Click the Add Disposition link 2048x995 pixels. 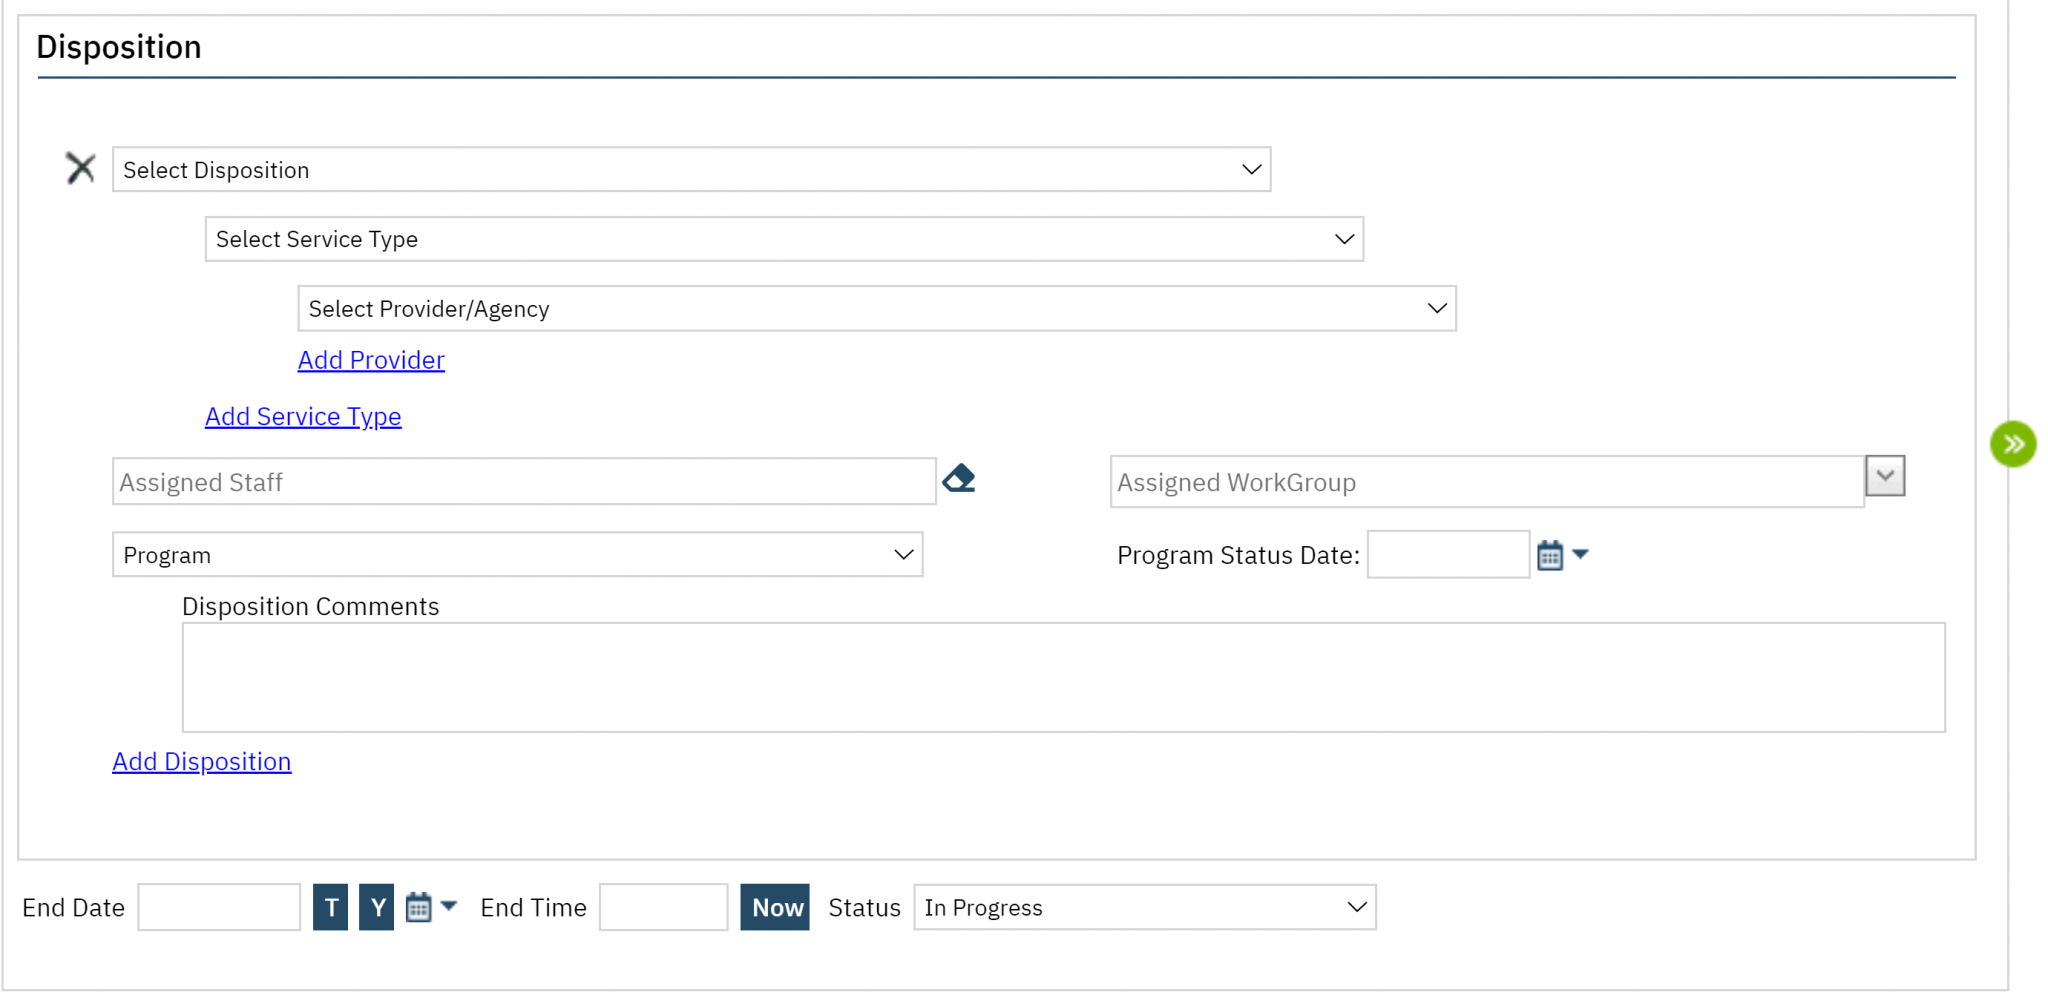[x=201, y=761]
